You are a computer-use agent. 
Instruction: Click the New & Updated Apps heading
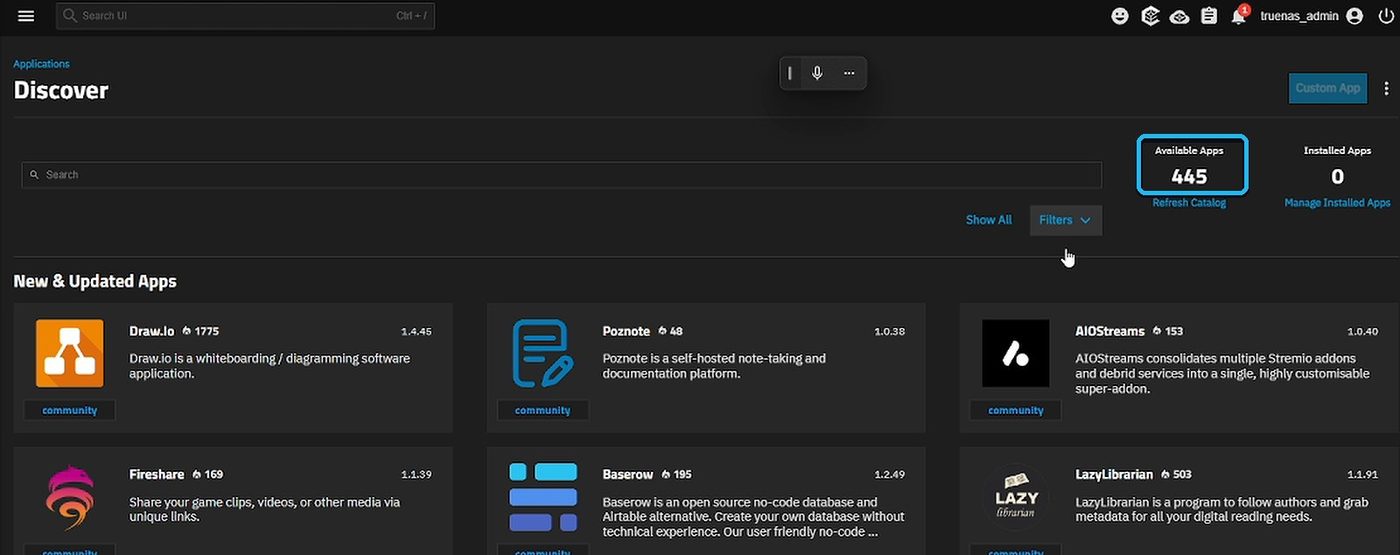point(95,282)
